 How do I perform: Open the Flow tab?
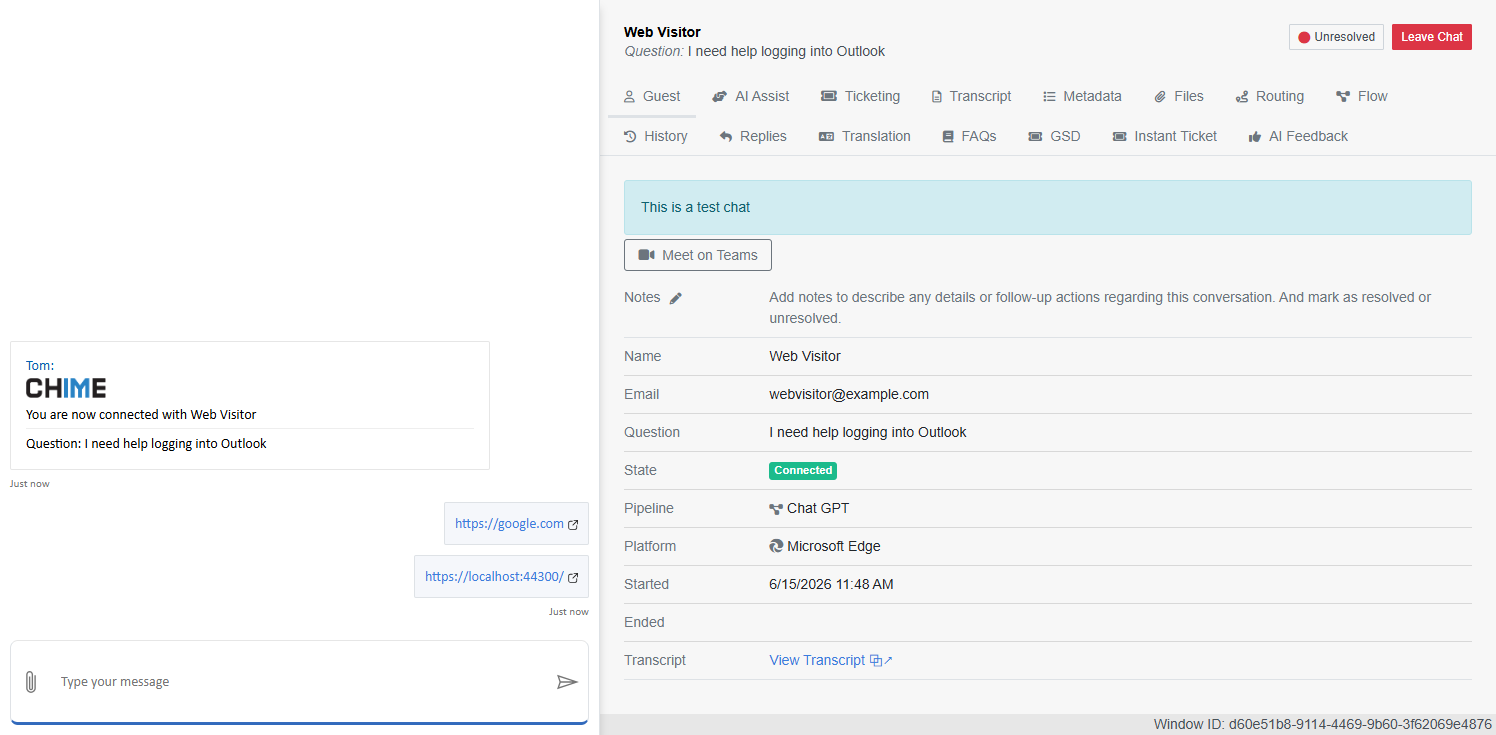pos(1362,96)
